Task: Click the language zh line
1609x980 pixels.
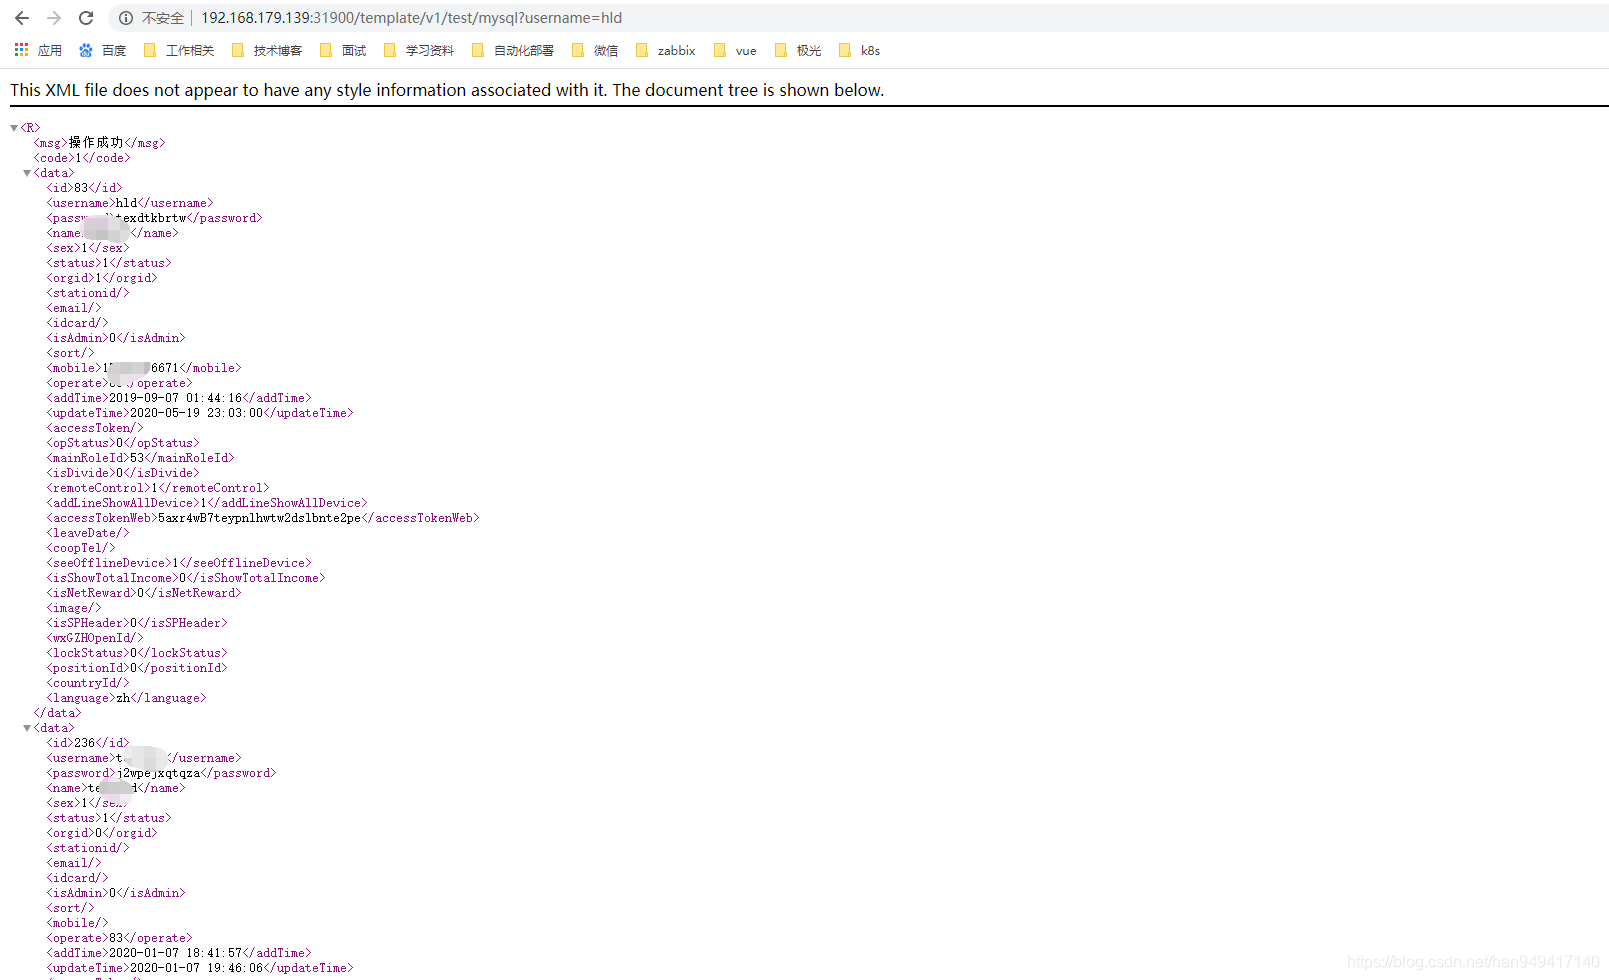Action: coord(126,698)
